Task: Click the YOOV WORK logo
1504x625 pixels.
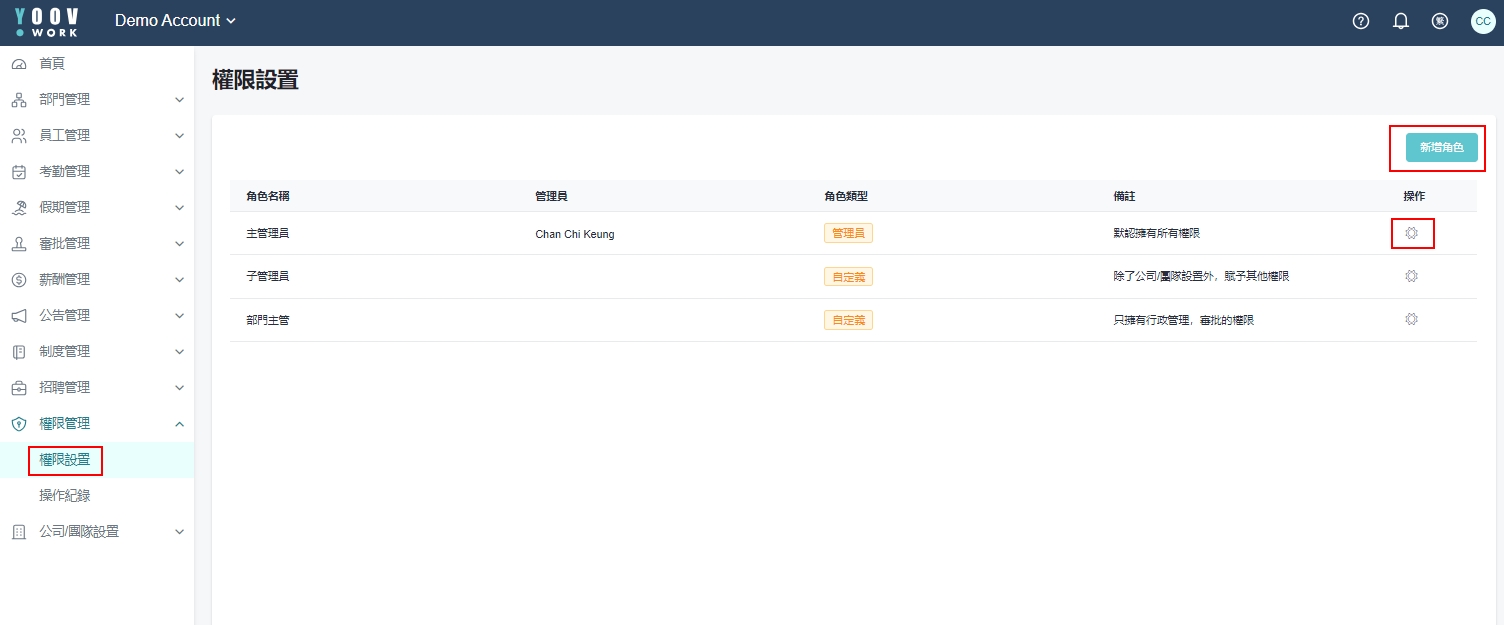Action: coord(47,21)
